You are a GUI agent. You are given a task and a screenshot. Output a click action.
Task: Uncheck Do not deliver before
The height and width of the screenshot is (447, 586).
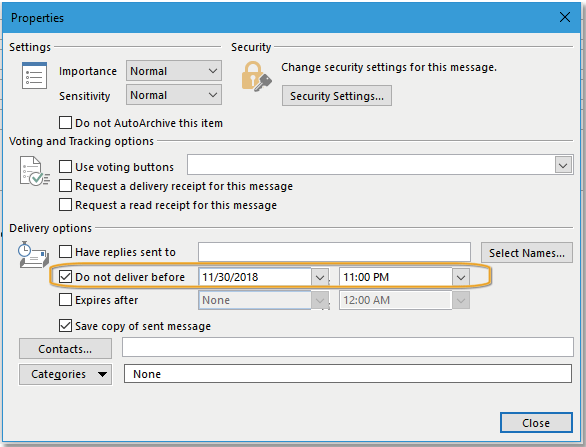pos(65,277)
